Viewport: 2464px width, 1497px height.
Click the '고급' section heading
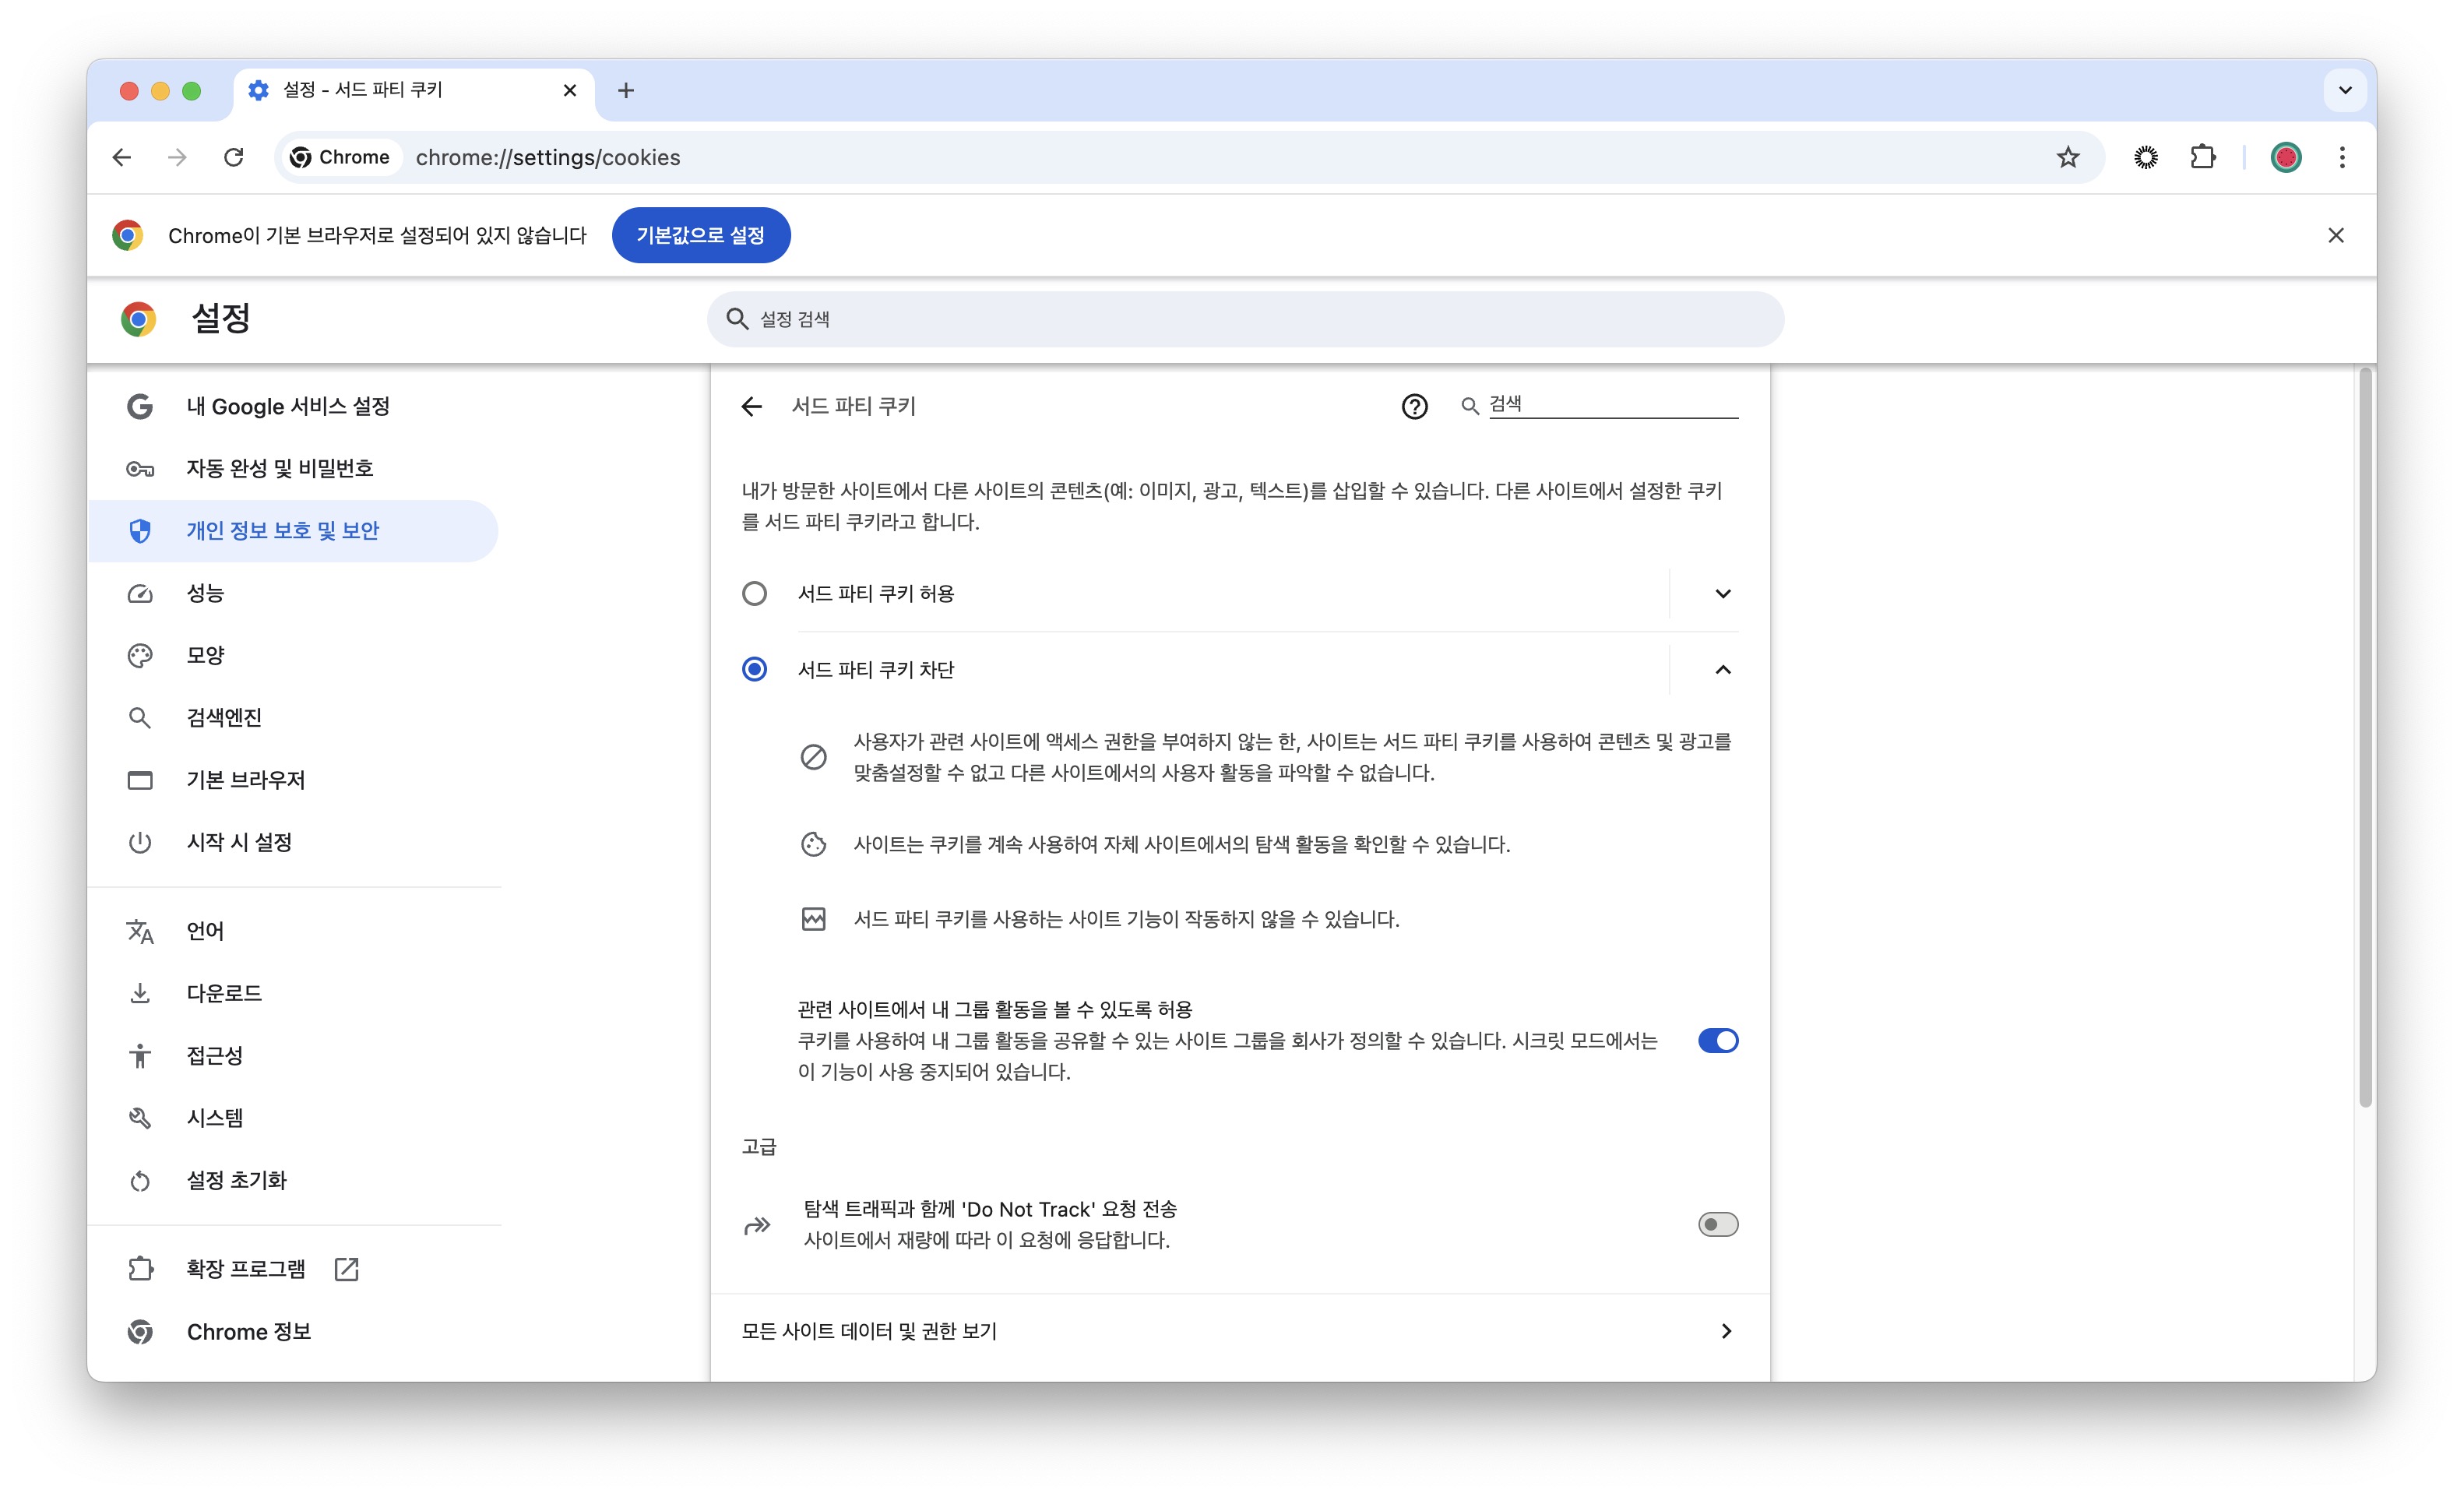coord(759,1147)
